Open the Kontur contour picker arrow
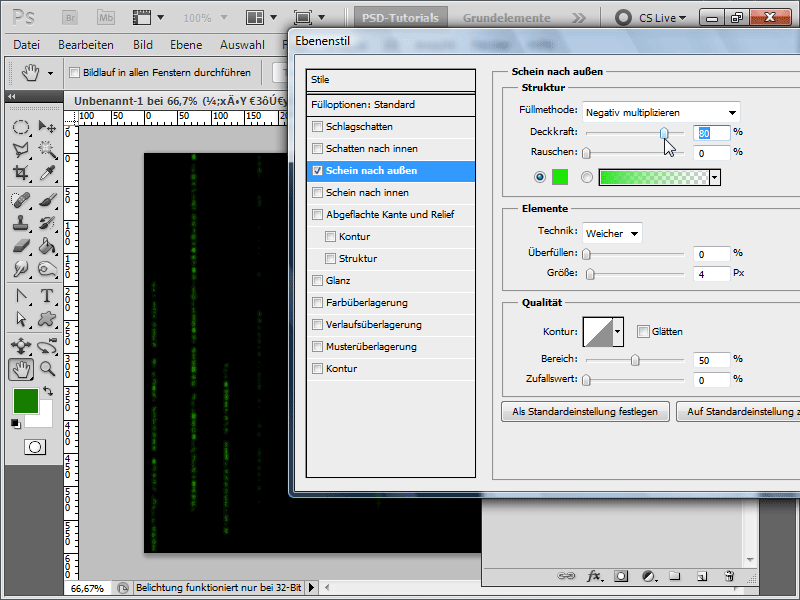 pyautogui.click(x=617, y=332)
